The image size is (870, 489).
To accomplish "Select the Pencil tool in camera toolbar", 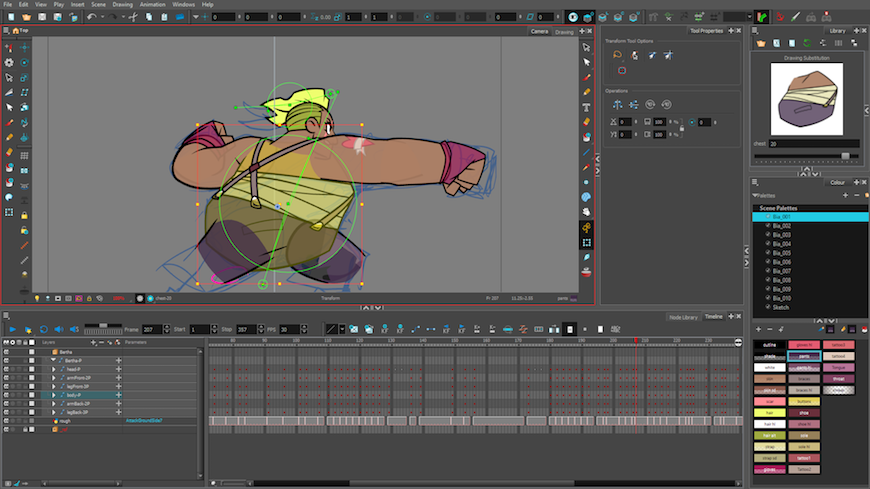I will pos(586,92).
